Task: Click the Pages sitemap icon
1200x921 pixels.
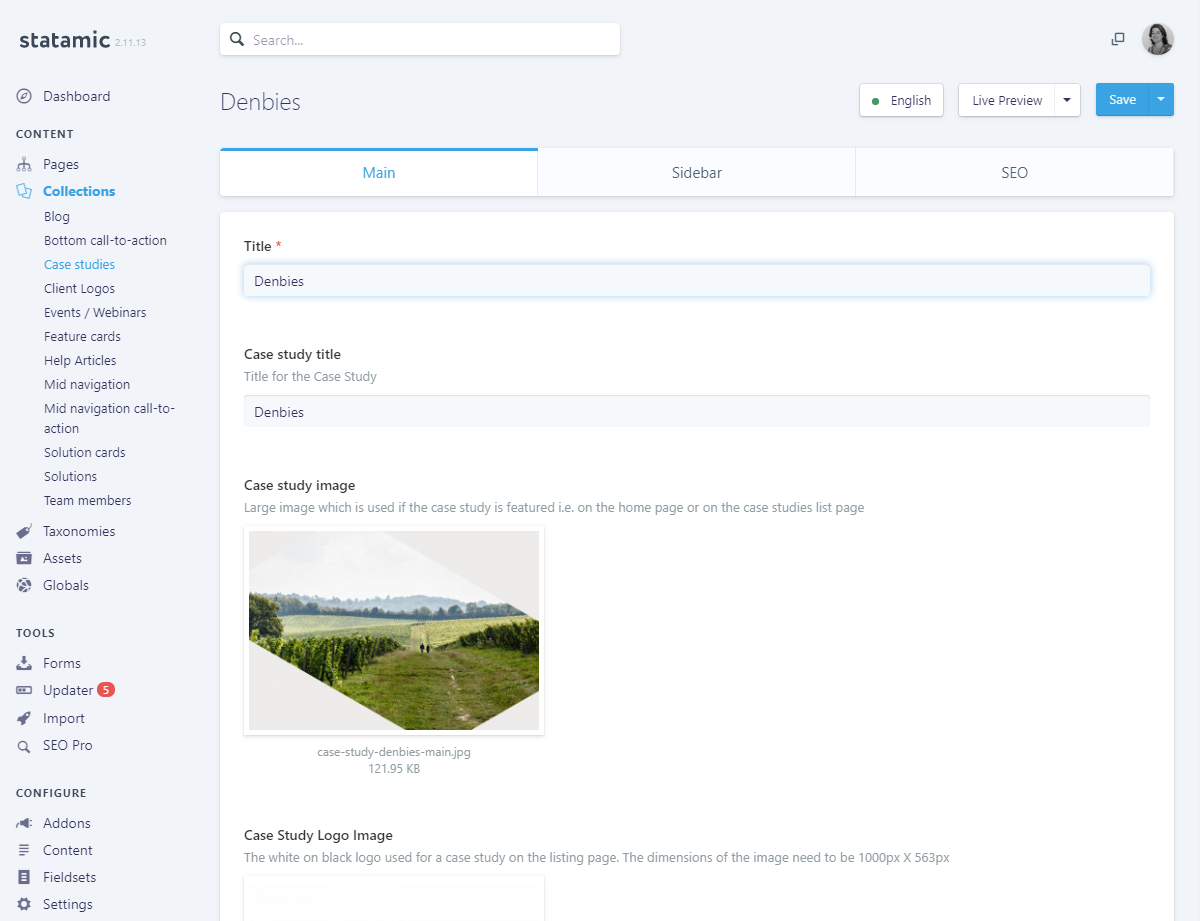Action: pyautogui.click(x=24, y=165)
